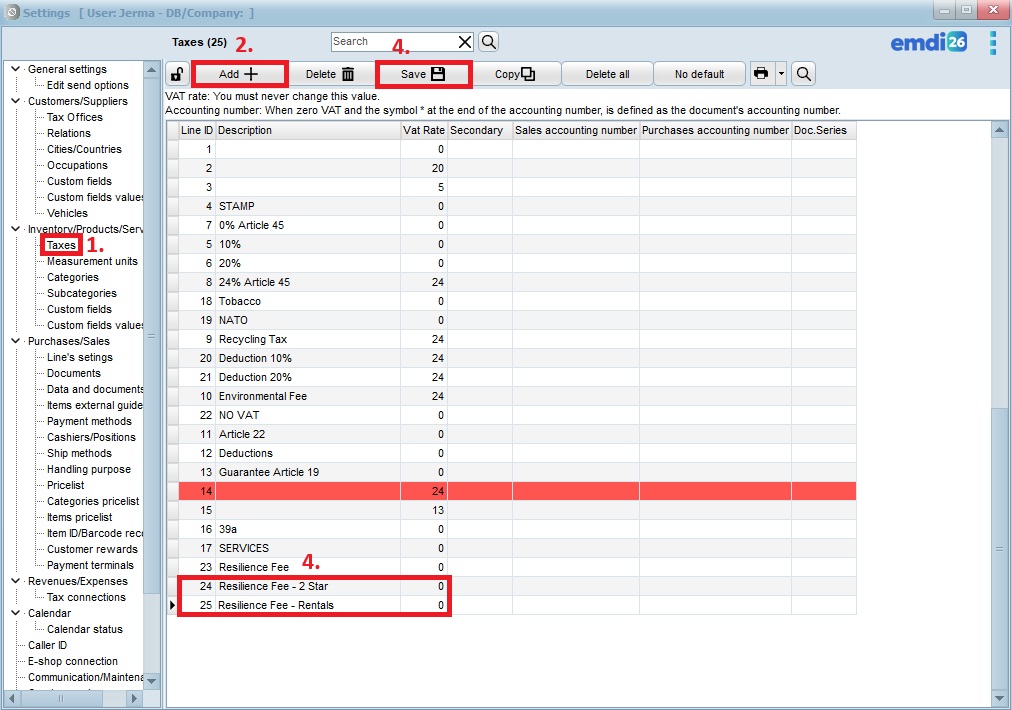This screenshot has width=1012, height=710.
Task: Open Handling purpose settings
Action: pyautogui.click(x=89, y=469)
